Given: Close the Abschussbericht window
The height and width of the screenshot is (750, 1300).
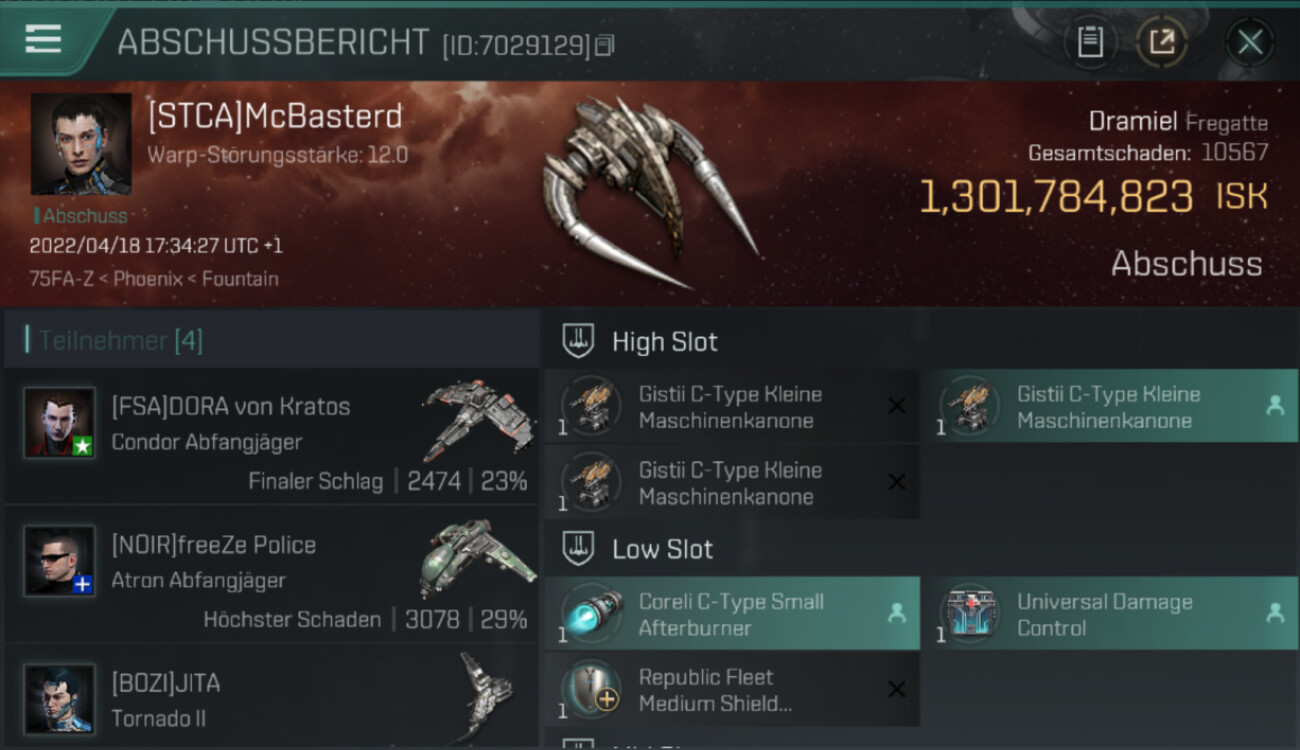Looking at the screenshot, I should tap(1250, 42).
